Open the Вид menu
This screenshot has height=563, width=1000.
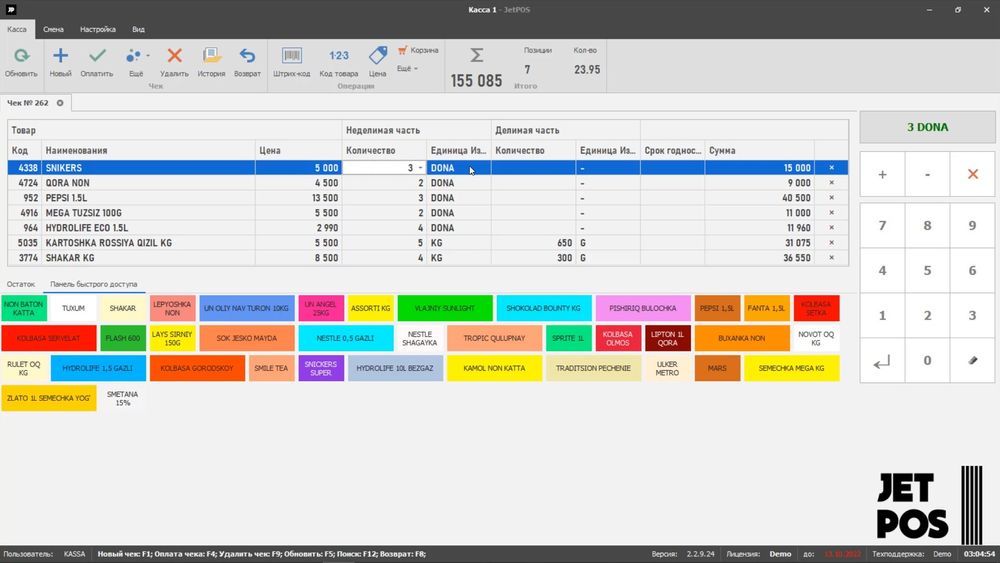[x=138, y=29]
